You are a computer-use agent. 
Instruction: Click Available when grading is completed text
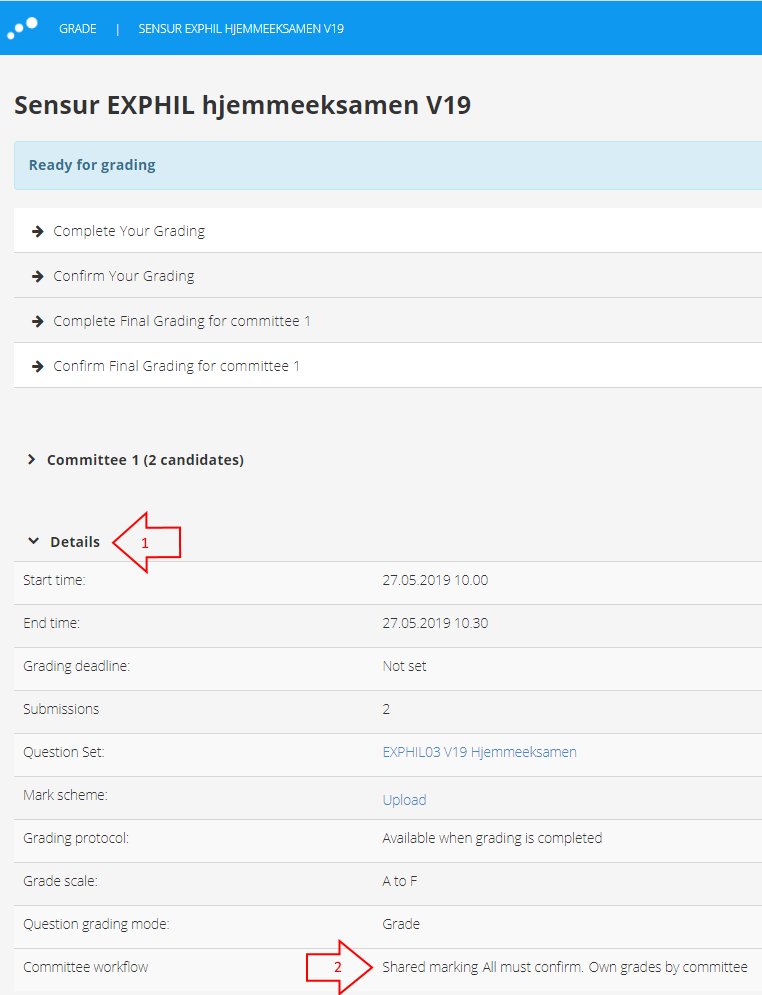click(x=492, y=838)
